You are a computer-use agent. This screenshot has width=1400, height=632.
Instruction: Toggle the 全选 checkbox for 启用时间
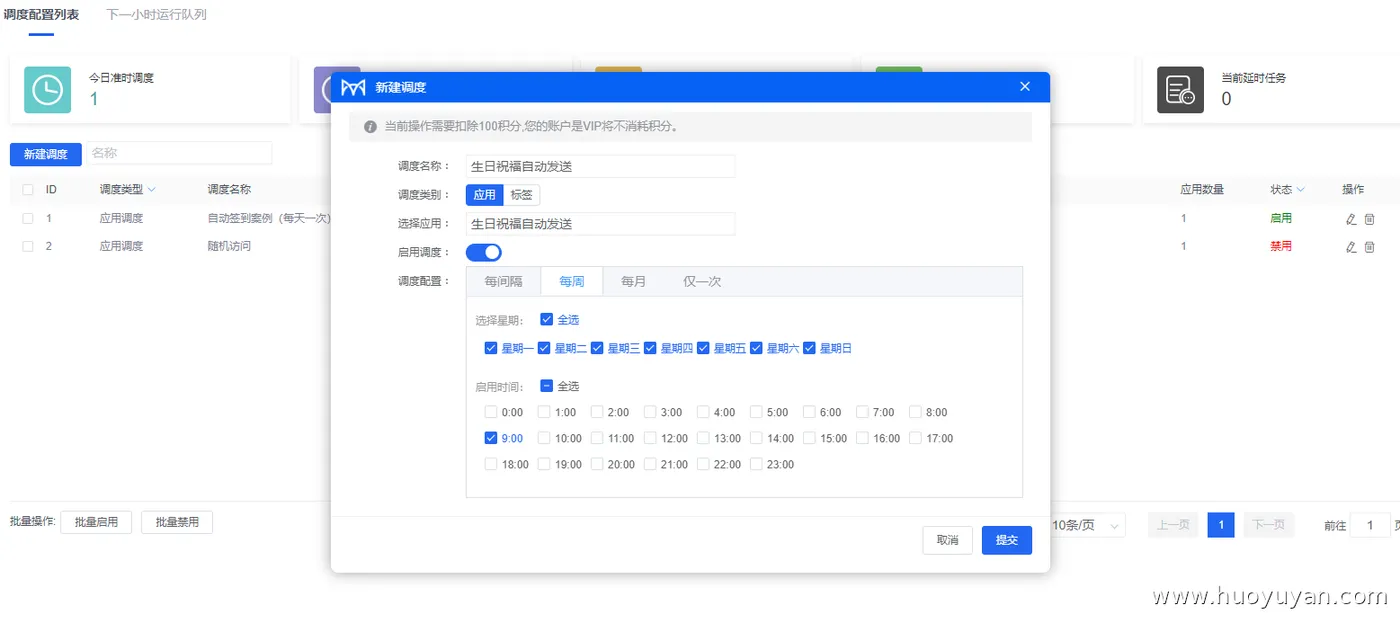point(547,386)
